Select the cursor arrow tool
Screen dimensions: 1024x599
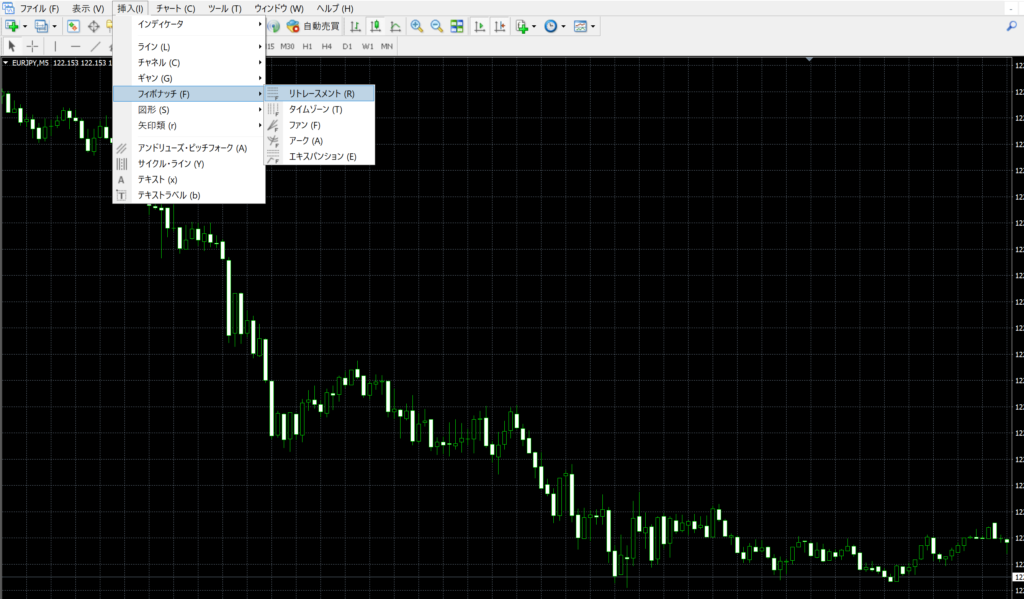12,46
